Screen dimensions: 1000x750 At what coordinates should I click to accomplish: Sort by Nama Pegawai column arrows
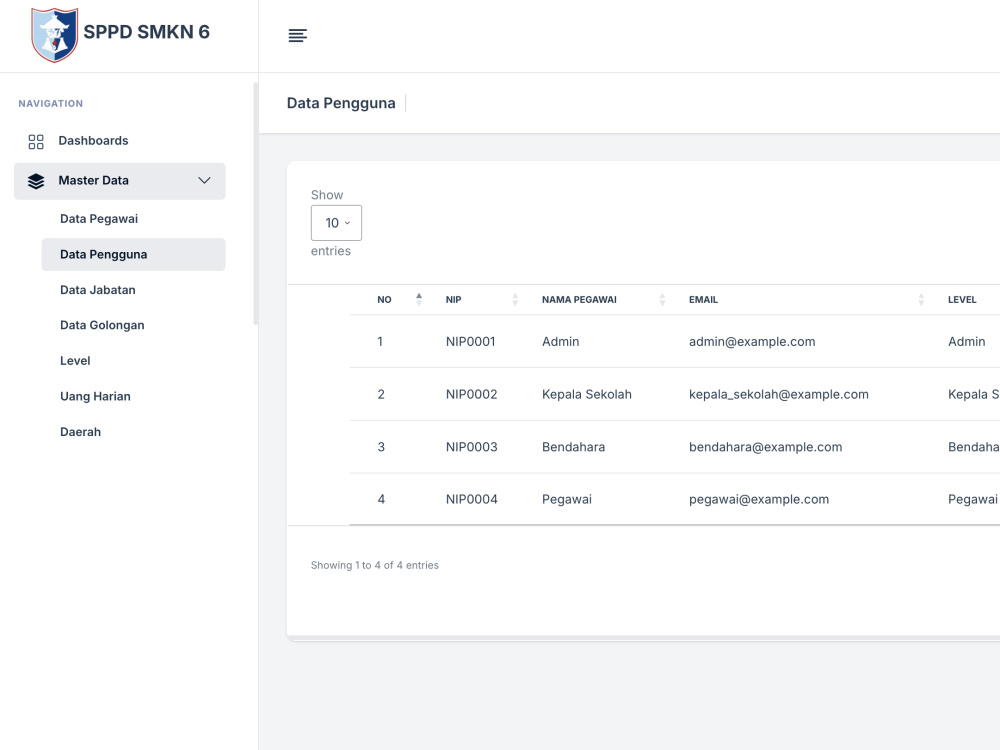[x=662, y=299]
